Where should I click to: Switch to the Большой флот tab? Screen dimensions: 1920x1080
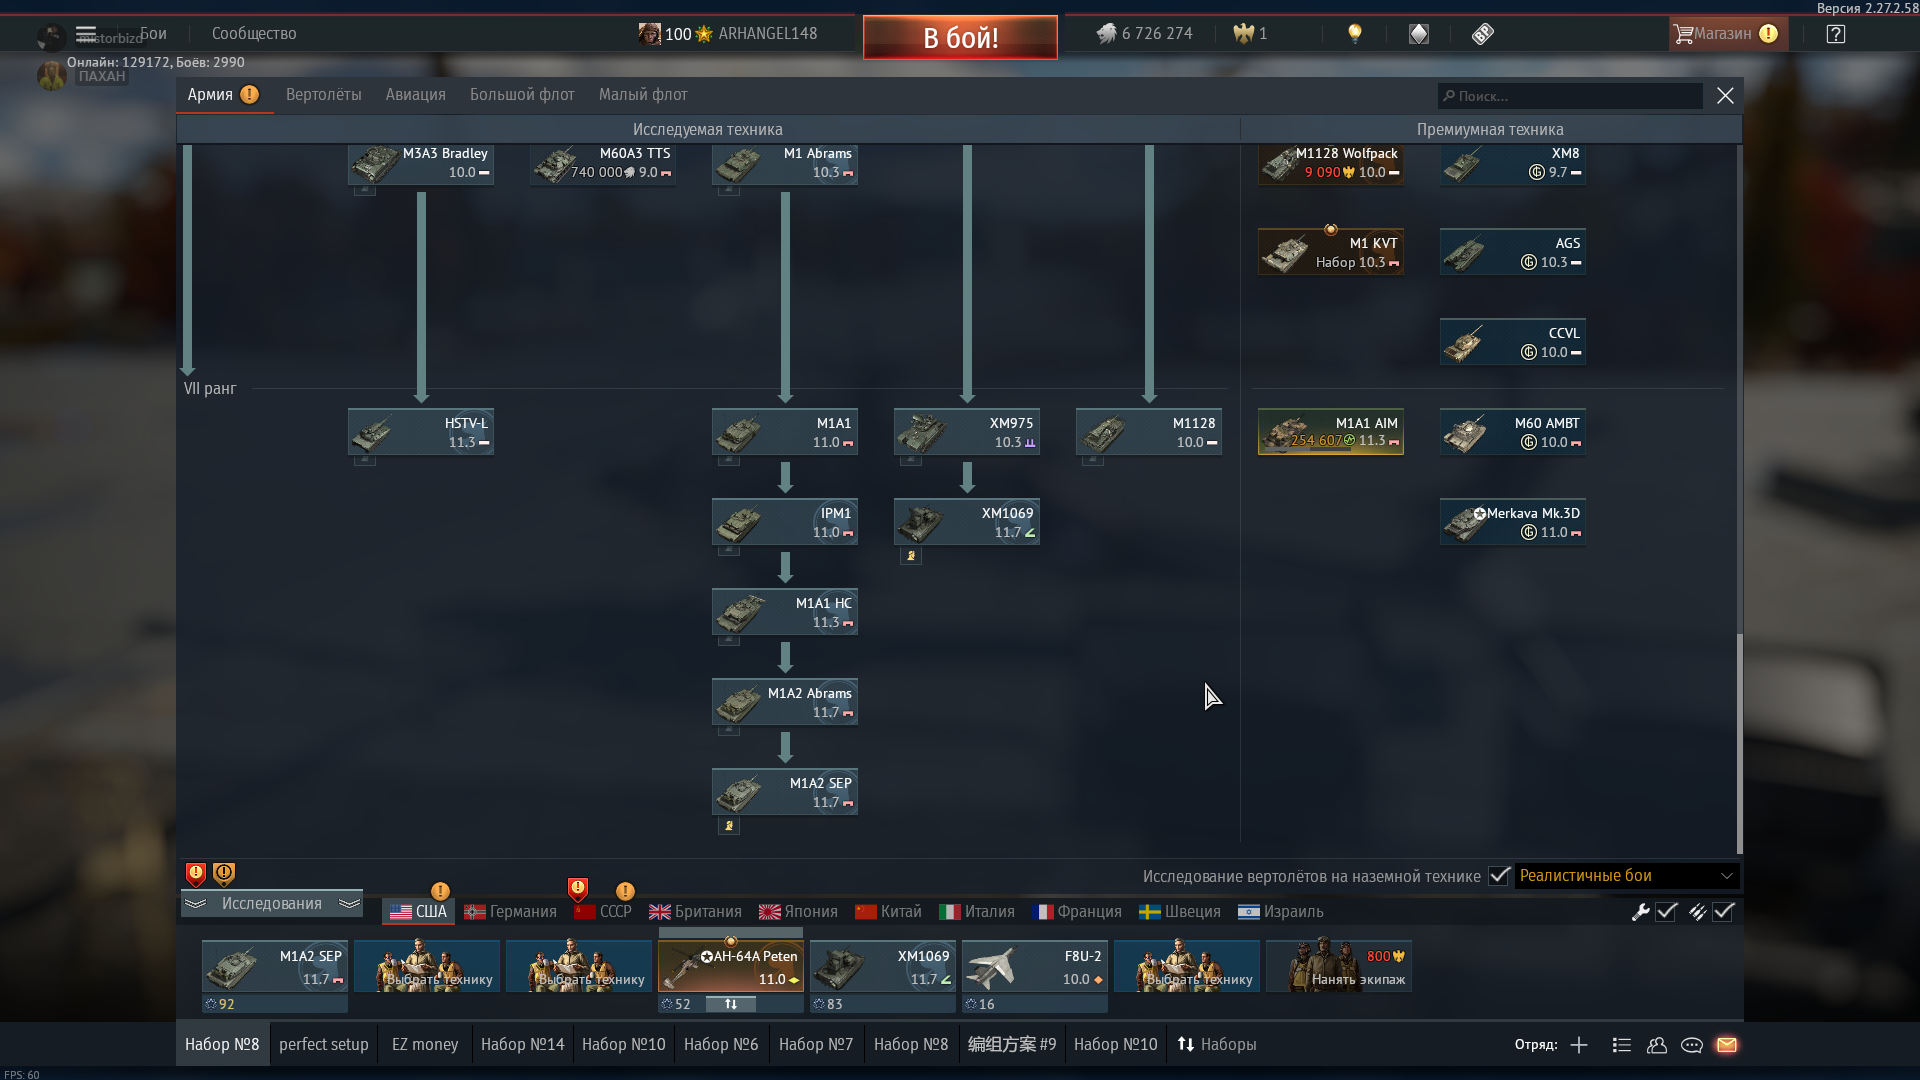tap(522, 94)
